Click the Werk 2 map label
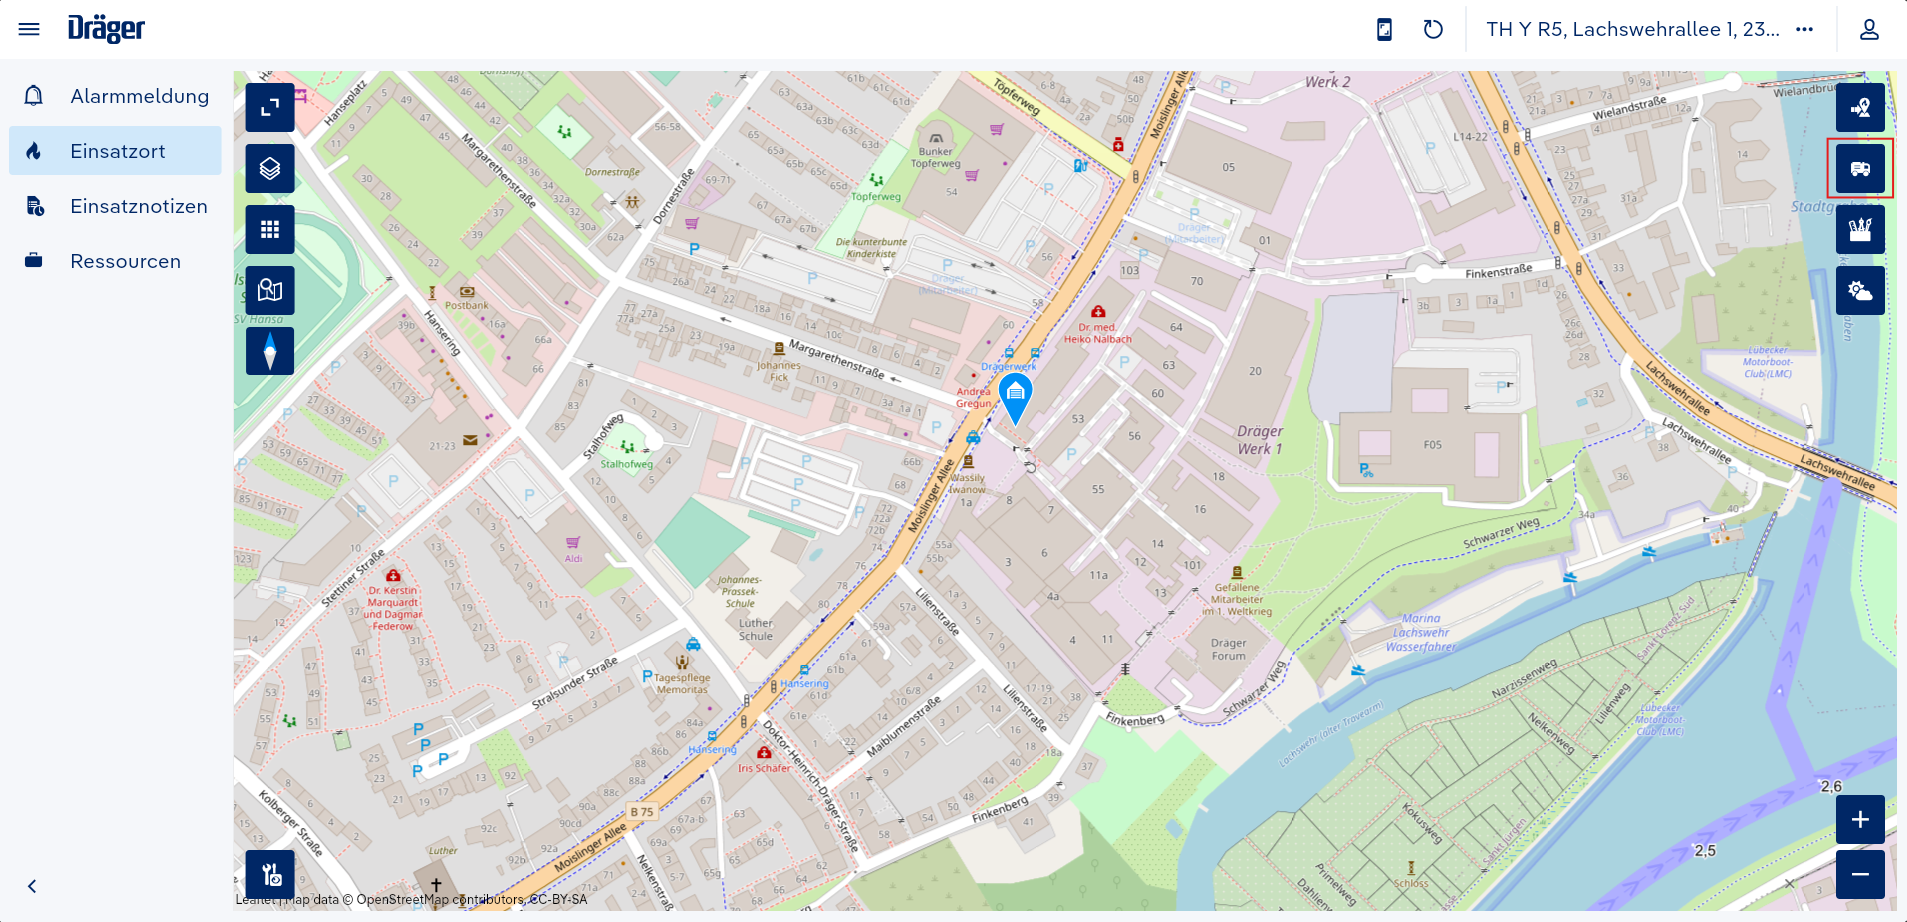Viewport: 1907px width, 922px height. click(1328, 82)
